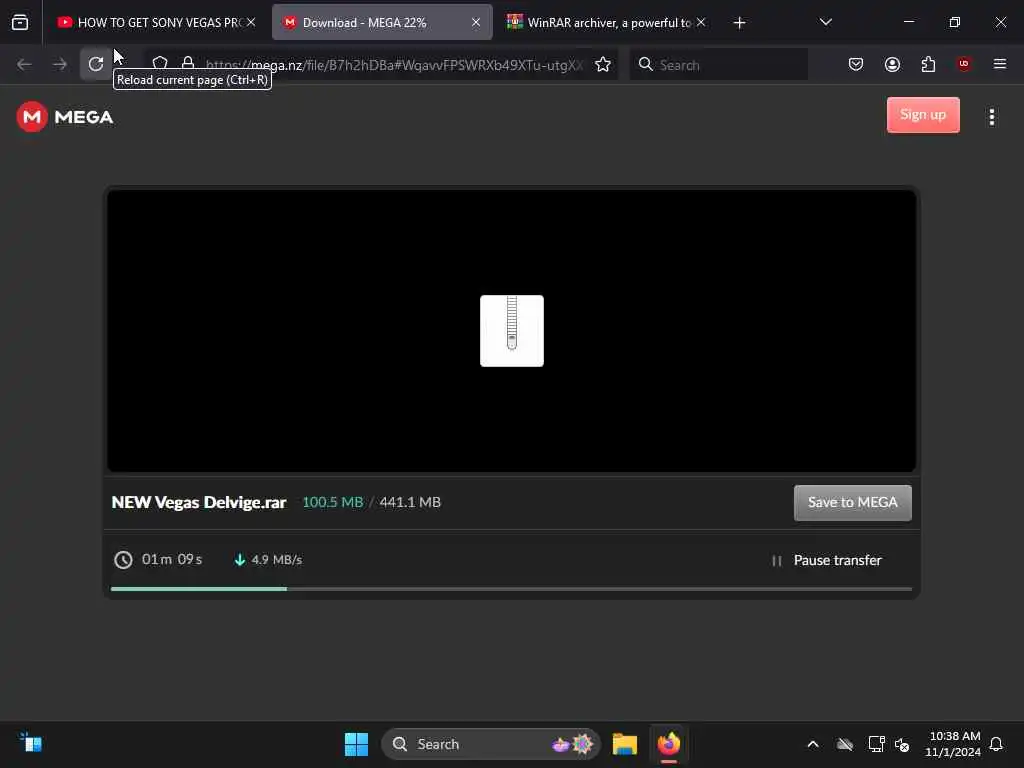Click the 4.9 MB/s speed value
The width and height of the screenshot is (1024, 768).
point(276,560)
